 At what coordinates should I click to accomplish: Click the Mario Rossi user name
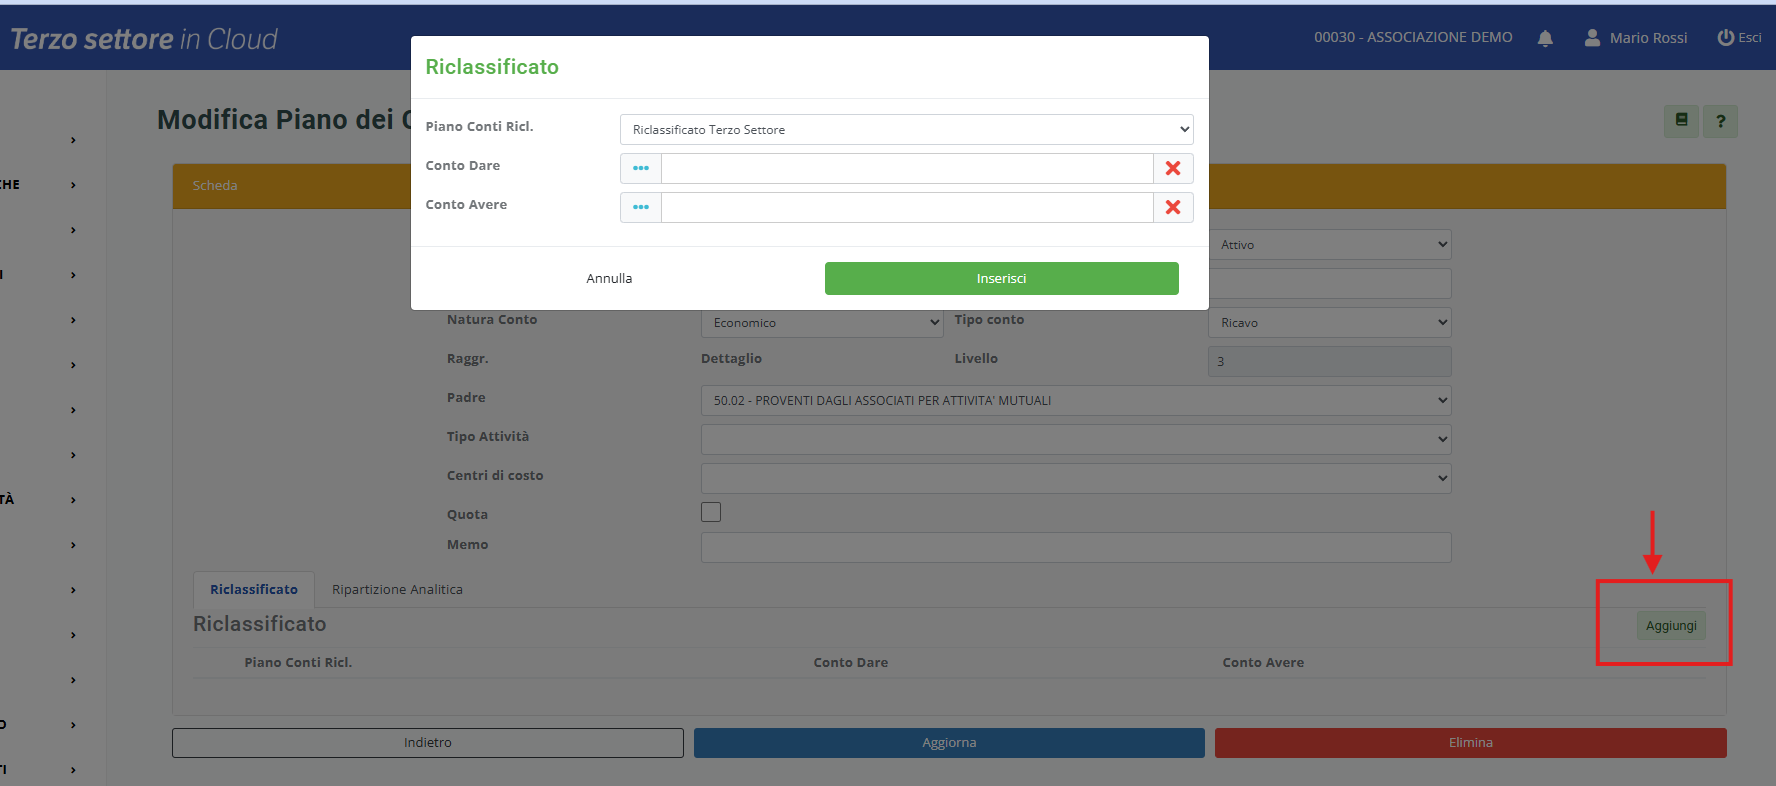pyautogui.click(x=1648, y=38)
